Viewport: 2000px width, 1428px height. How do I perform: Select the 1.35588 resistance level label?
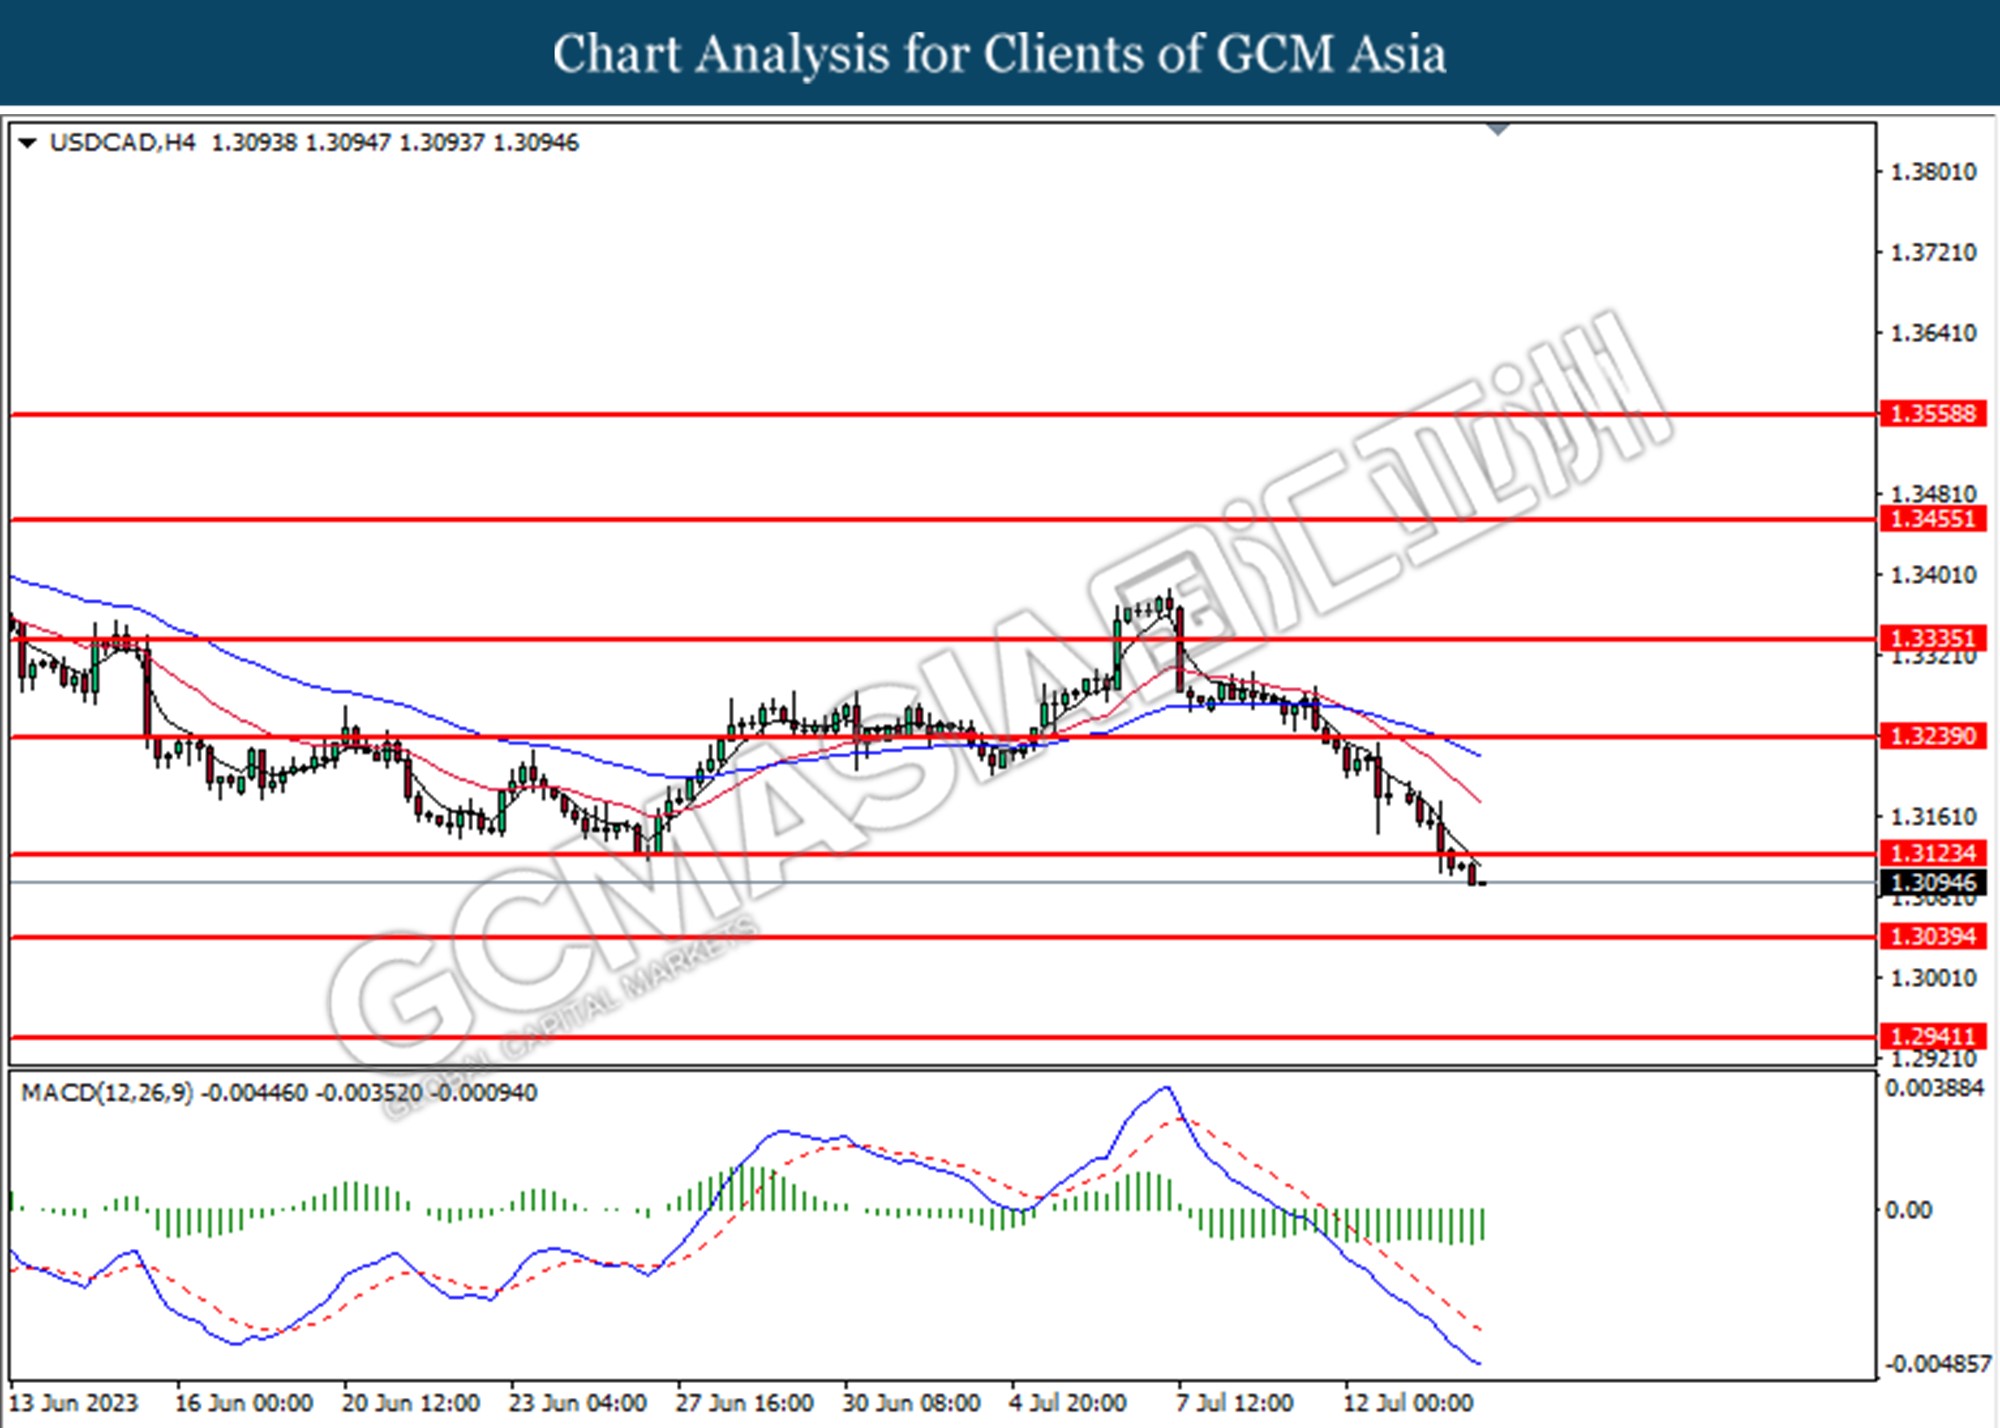pos(1933,414)
